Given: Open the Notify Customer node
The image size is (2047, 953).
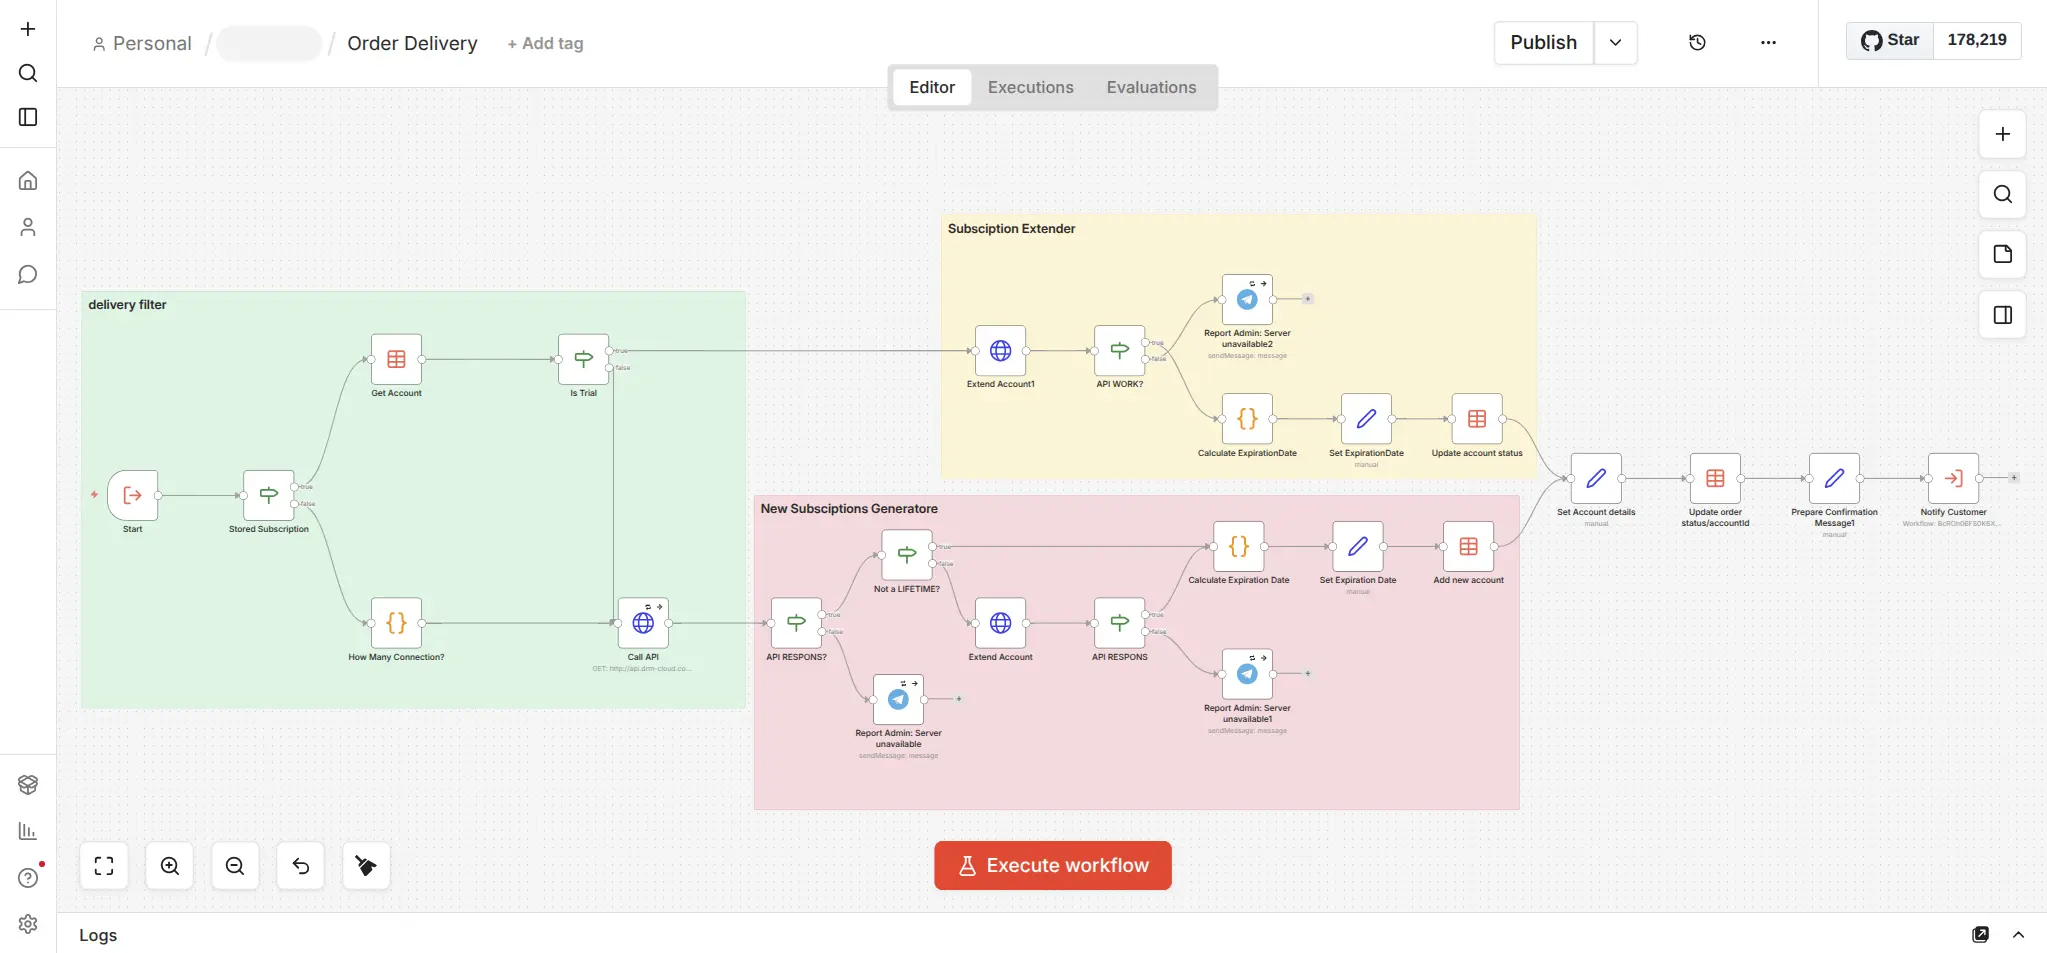Looking at the screenshot, I should click(x=1952, y=479).
